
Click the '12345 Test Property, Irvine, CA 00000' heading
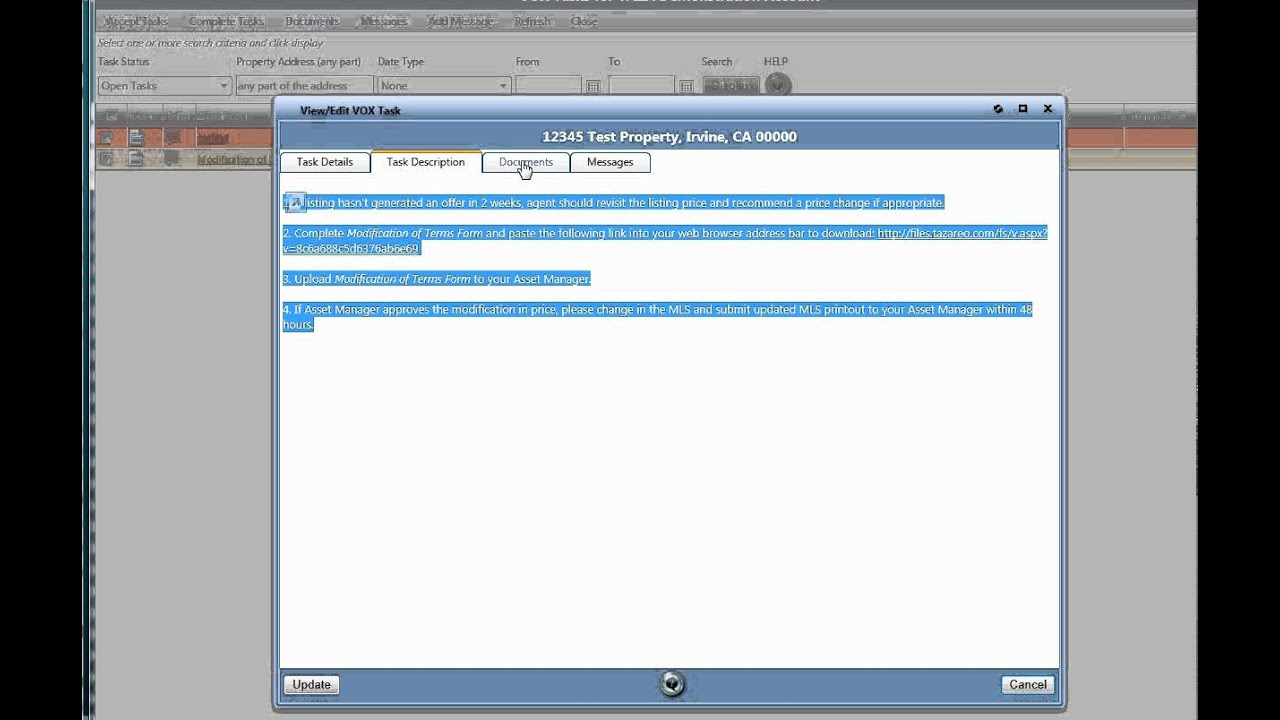(x=669, y=137)
